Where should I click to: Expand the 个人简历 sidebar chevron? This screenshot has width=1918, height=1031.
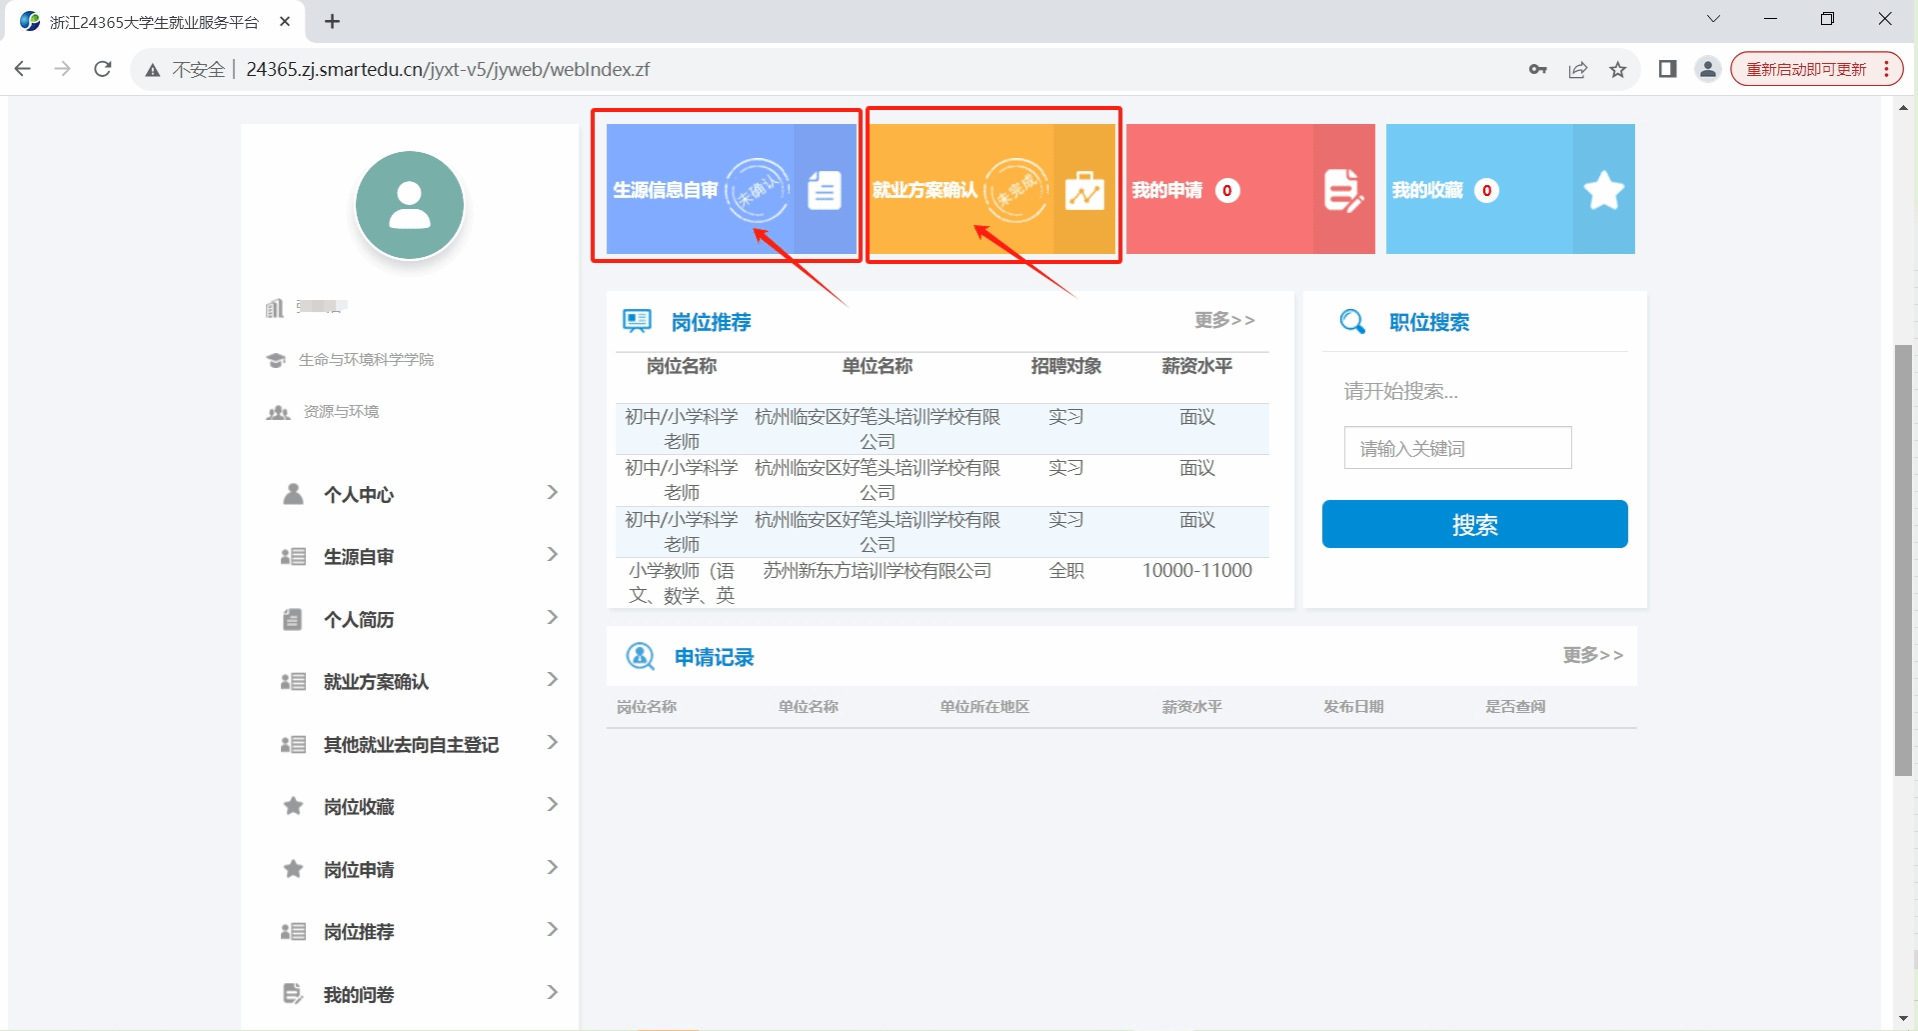[552, 618]
